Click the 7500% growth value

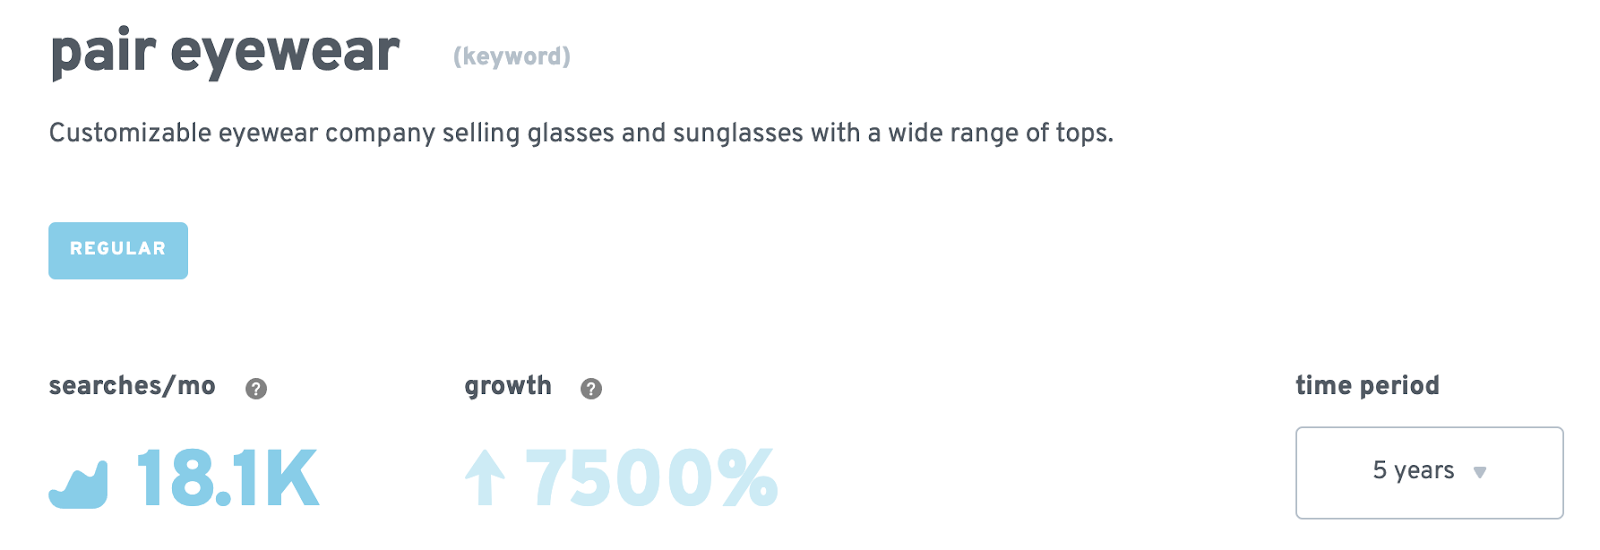click(x=651, y=479)
